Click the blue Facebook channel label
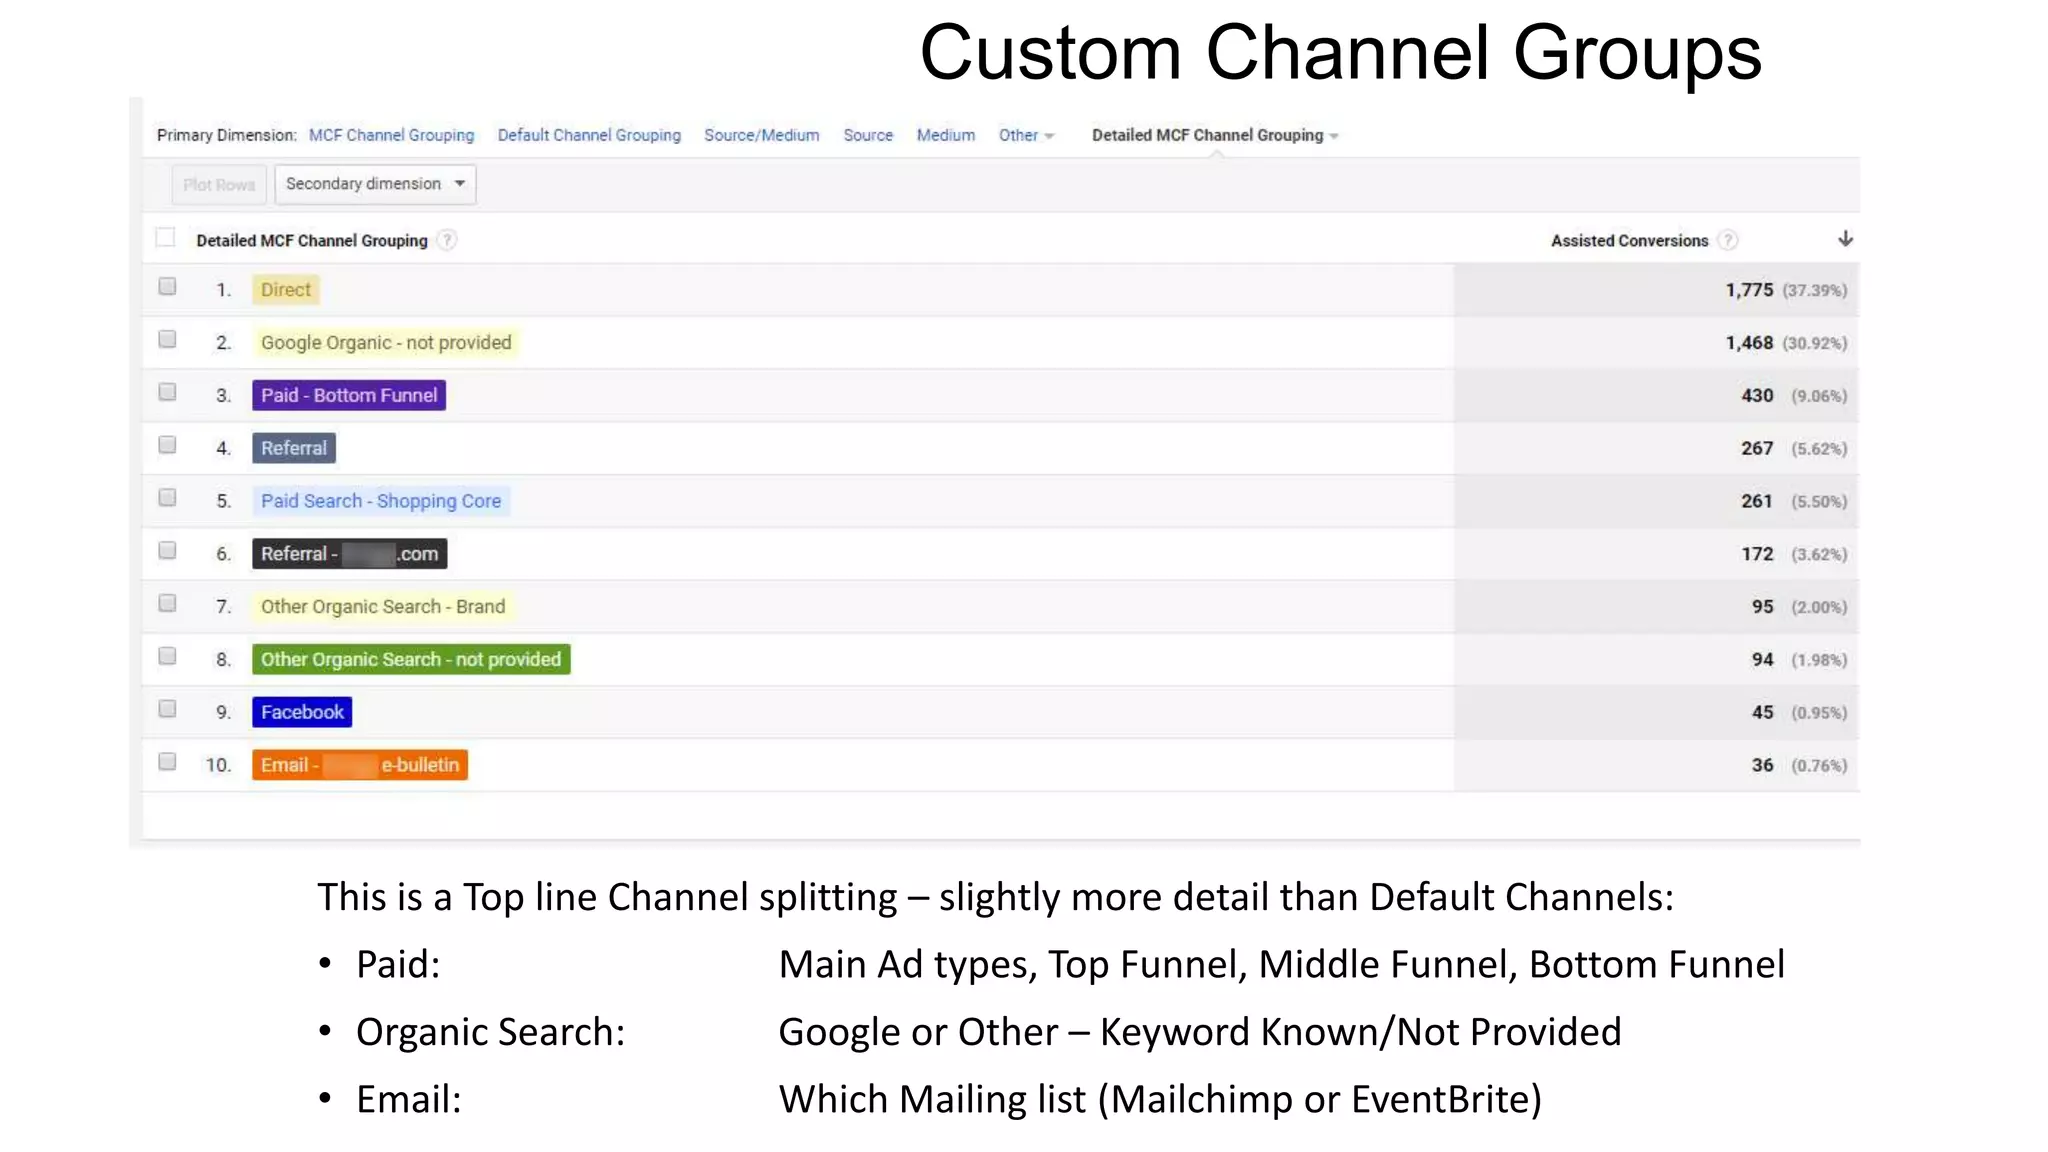The width and height of the screenshot is (2048, 1152). pos(302,712)
